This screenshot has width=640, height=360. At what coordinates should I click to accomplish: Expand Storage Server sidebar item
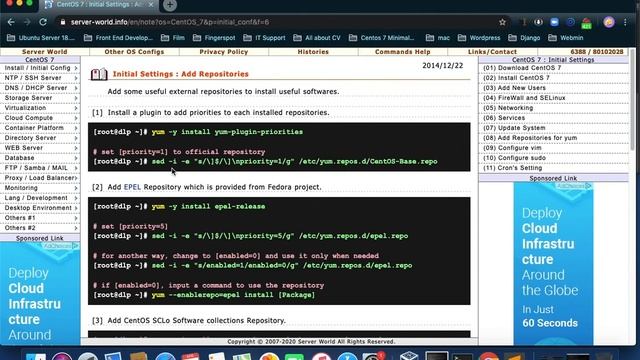pyautogui.click(x=40, y=98)
